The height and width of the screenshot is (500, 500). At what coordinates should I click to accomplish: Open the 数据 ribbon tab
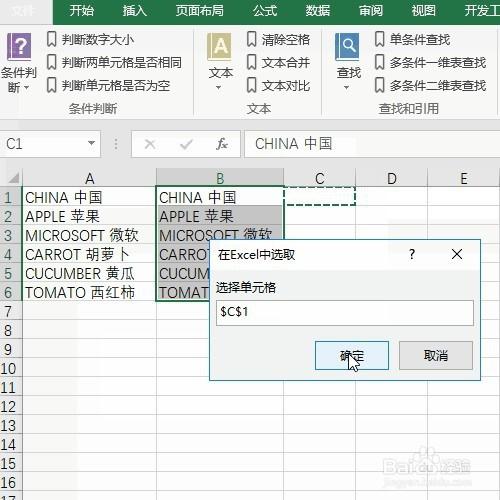pos(318,11)
